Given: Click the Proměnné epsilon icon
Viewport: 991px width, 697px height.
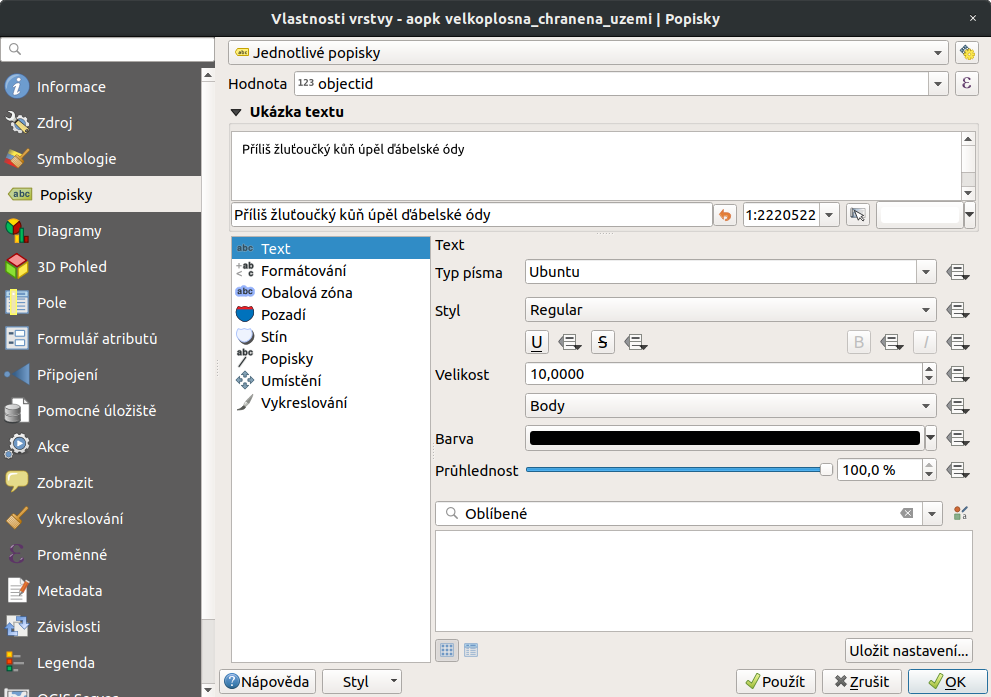Looking at the screenshot, I should [17, 555].
